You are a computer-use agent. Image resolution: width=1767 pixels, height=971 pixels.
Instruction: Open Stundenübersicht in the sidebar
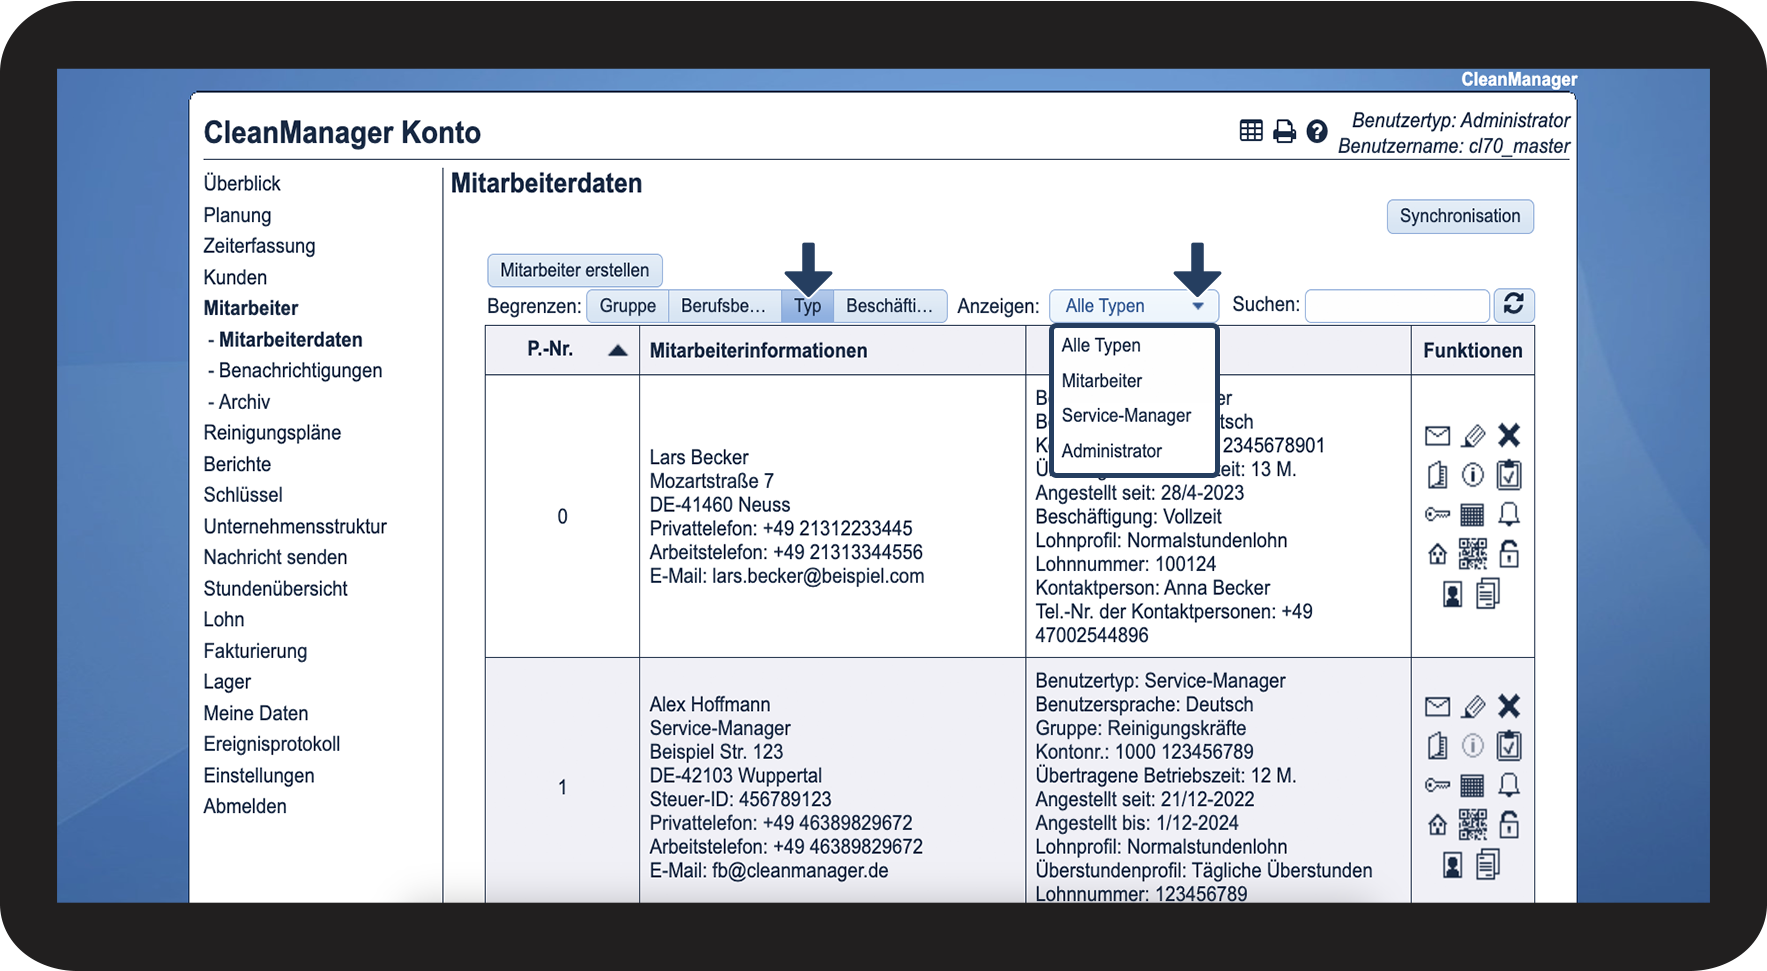tap(275, 589)
